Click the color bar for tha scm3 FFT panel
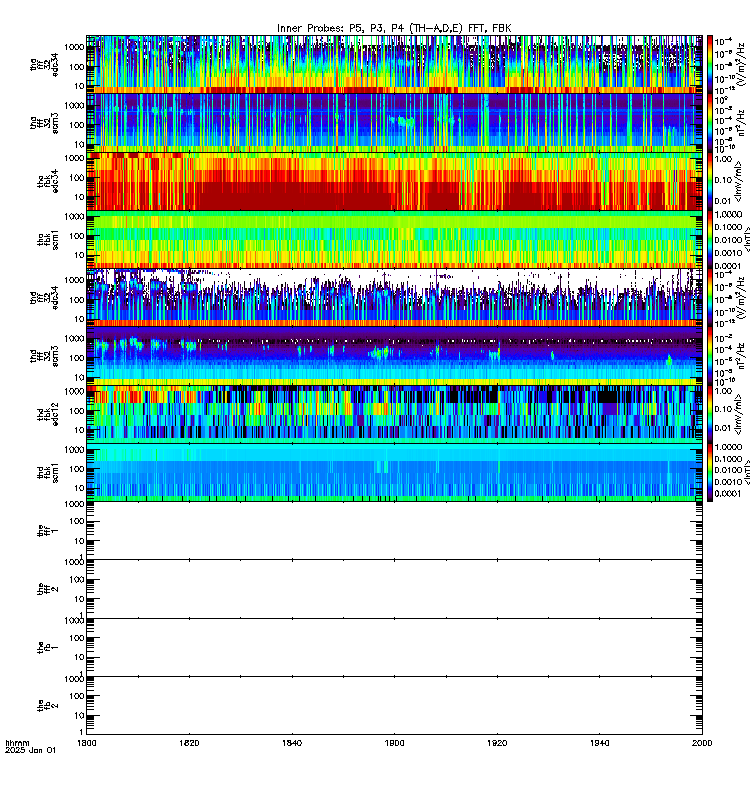The width and height of the screenshot is (750, 800). pyautogui.click(x=710, y=123)
